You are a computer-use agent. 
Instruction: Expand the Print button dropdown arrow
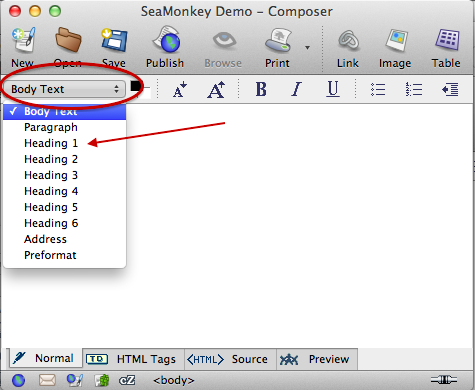(x=307, y=48)
